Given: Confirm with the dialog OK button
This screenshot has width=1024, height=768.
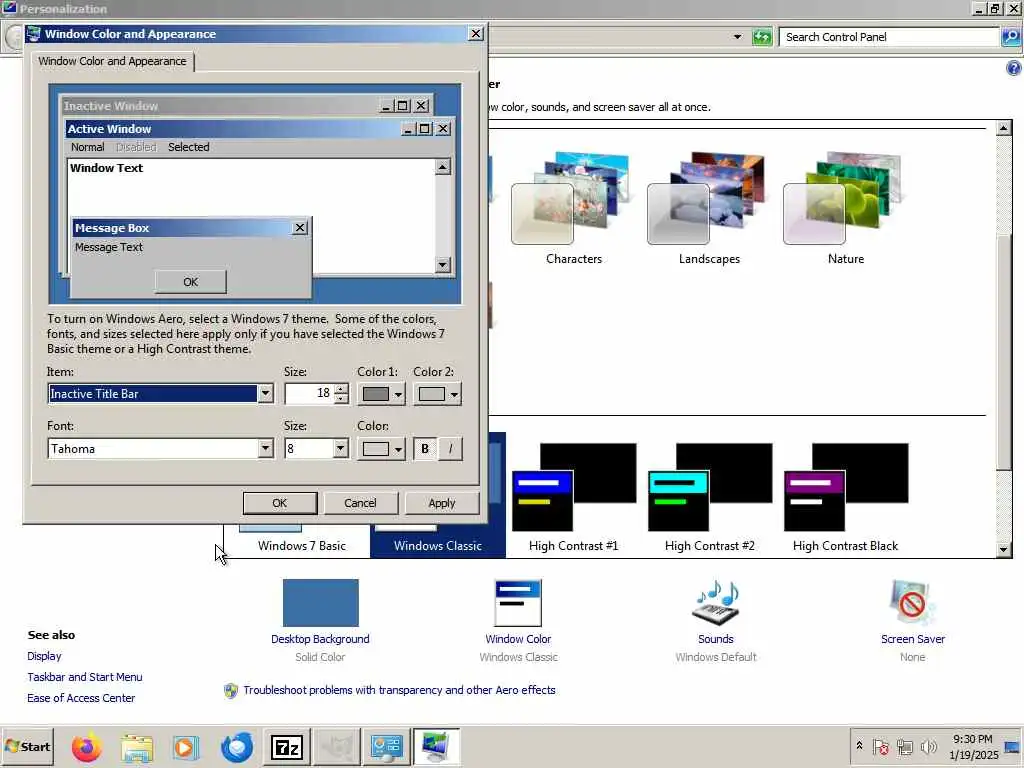Looking at the screenshot, I should point(280,503).
